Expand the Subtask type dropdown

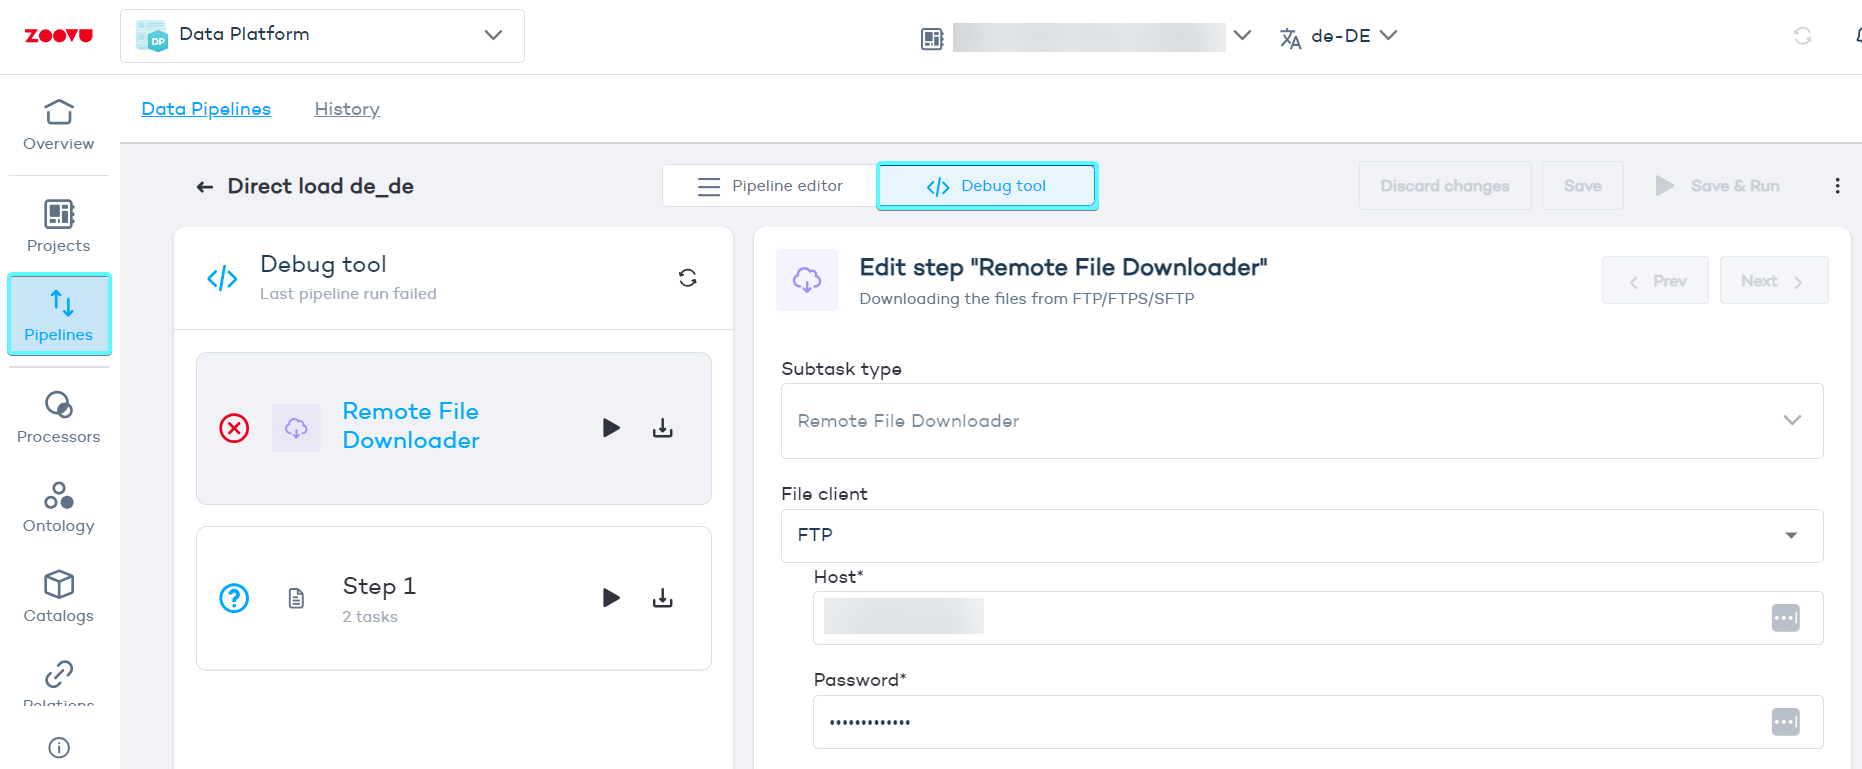[1301, 421]
